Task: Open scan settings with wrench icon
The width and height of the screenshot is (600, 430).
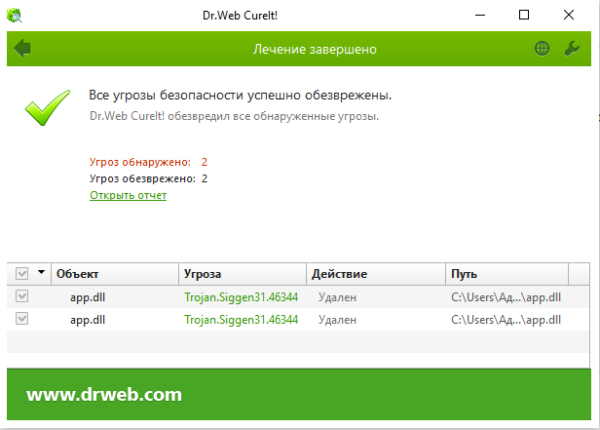Action: point(572,49)
